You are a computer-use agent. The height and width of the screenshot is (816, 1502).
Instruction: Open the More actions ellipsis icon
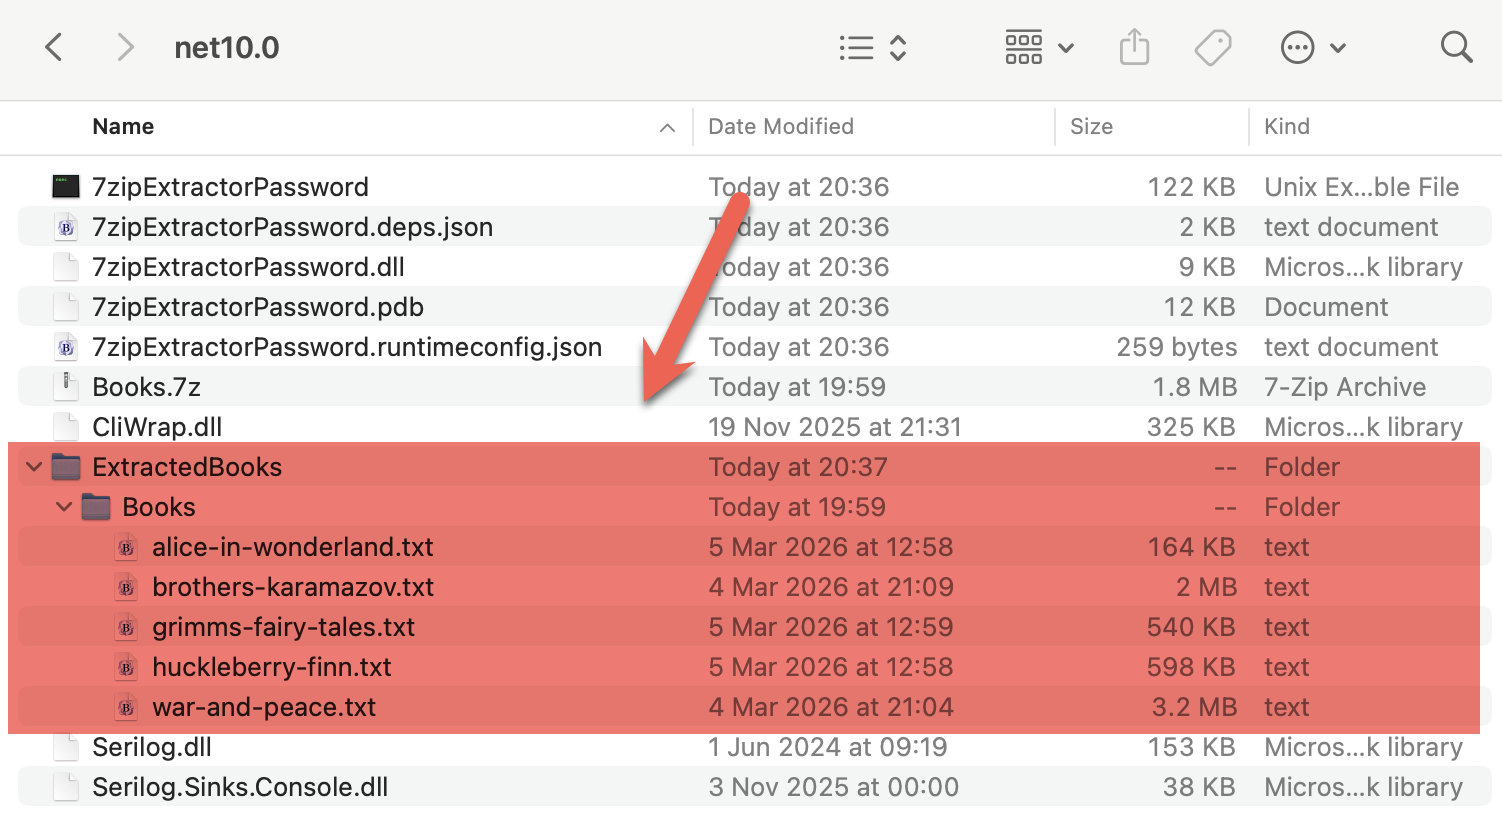tap(1297, 47)
